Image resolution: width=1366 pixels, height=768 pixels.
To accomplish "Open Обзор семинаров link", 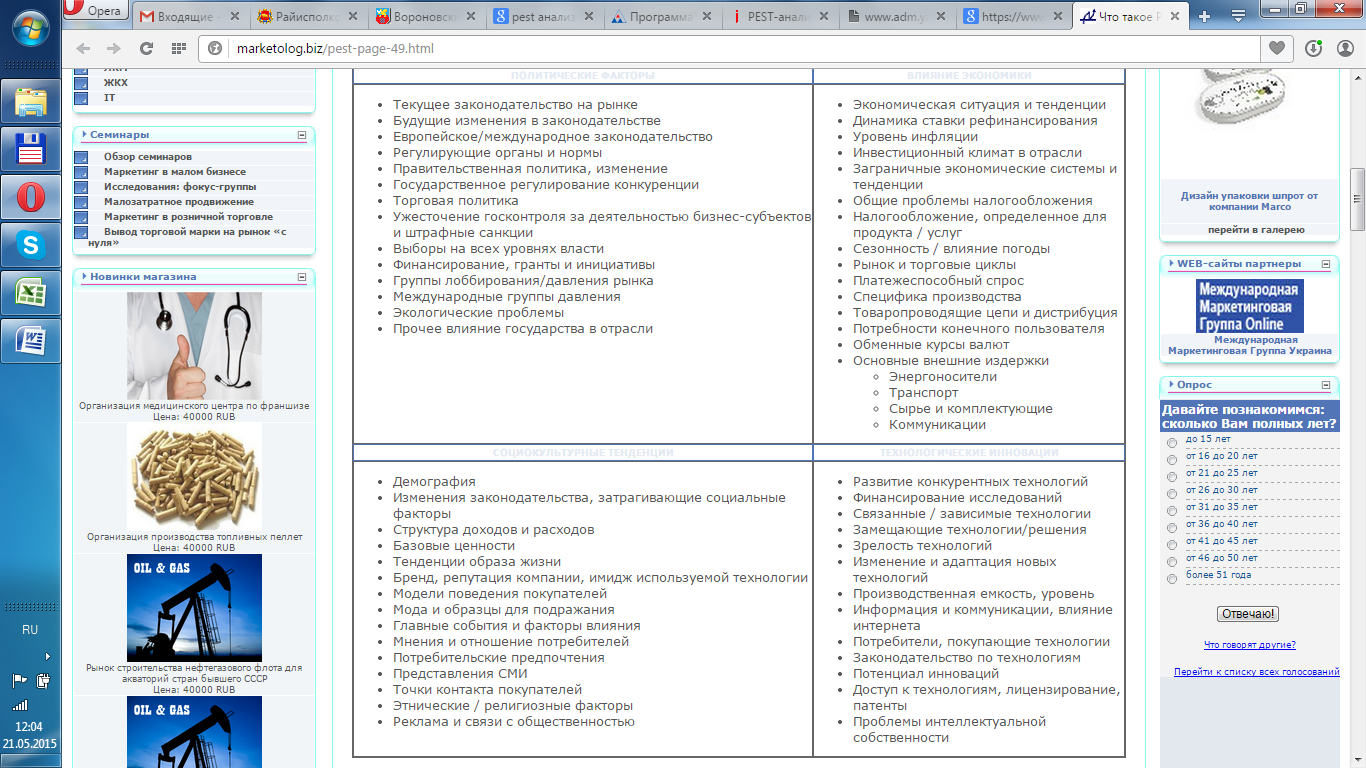I will (x=148, y=157).
